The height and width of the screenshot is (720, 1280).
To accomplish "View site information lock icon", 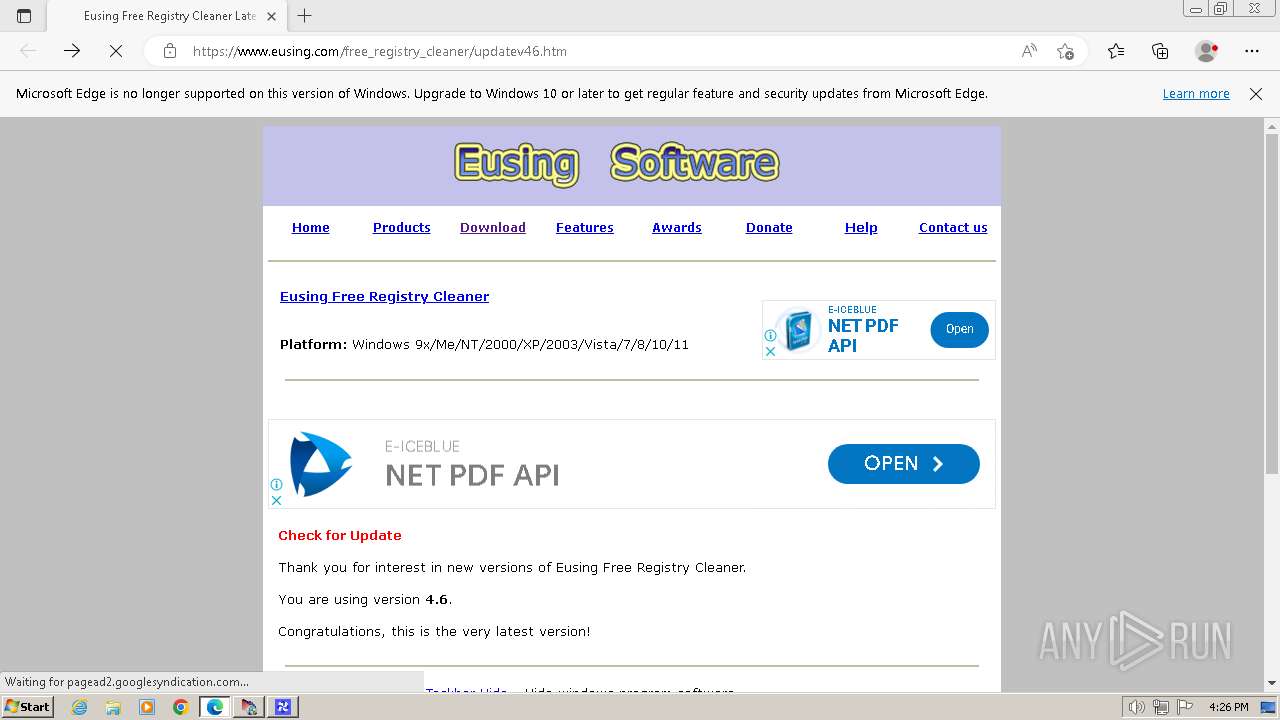I will [170, 51].
